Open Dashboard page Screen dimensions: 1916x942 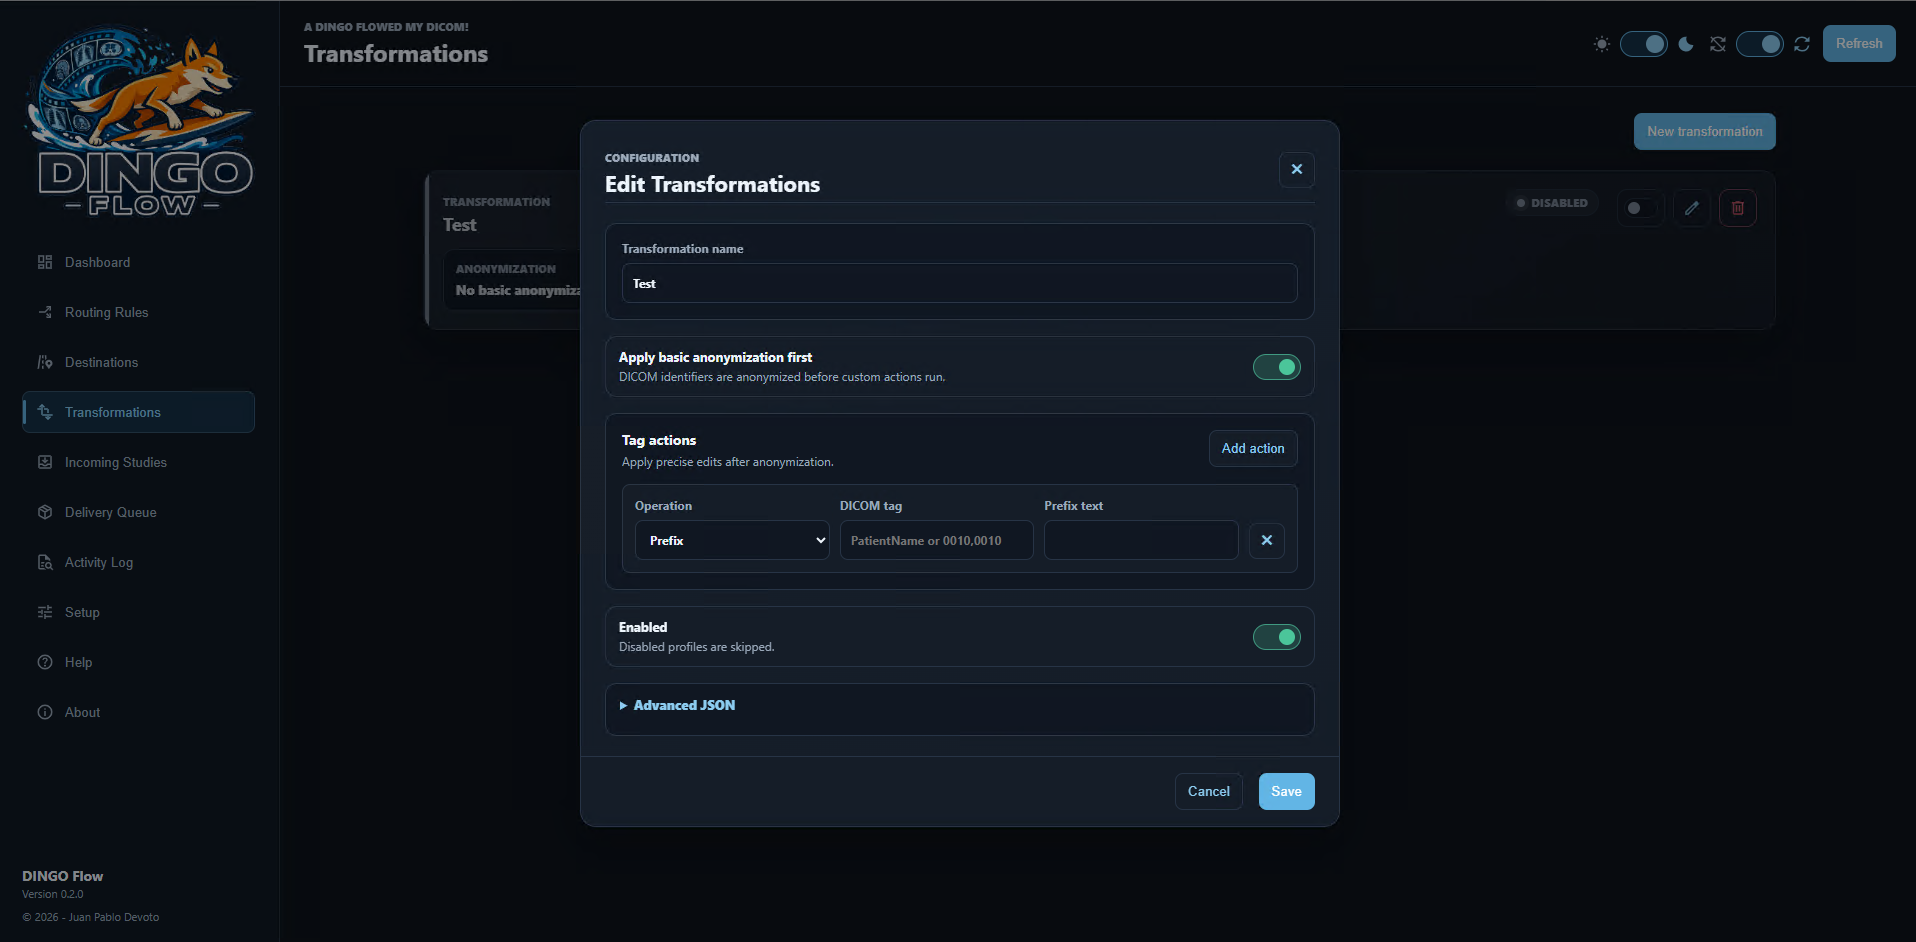[139, 262]
